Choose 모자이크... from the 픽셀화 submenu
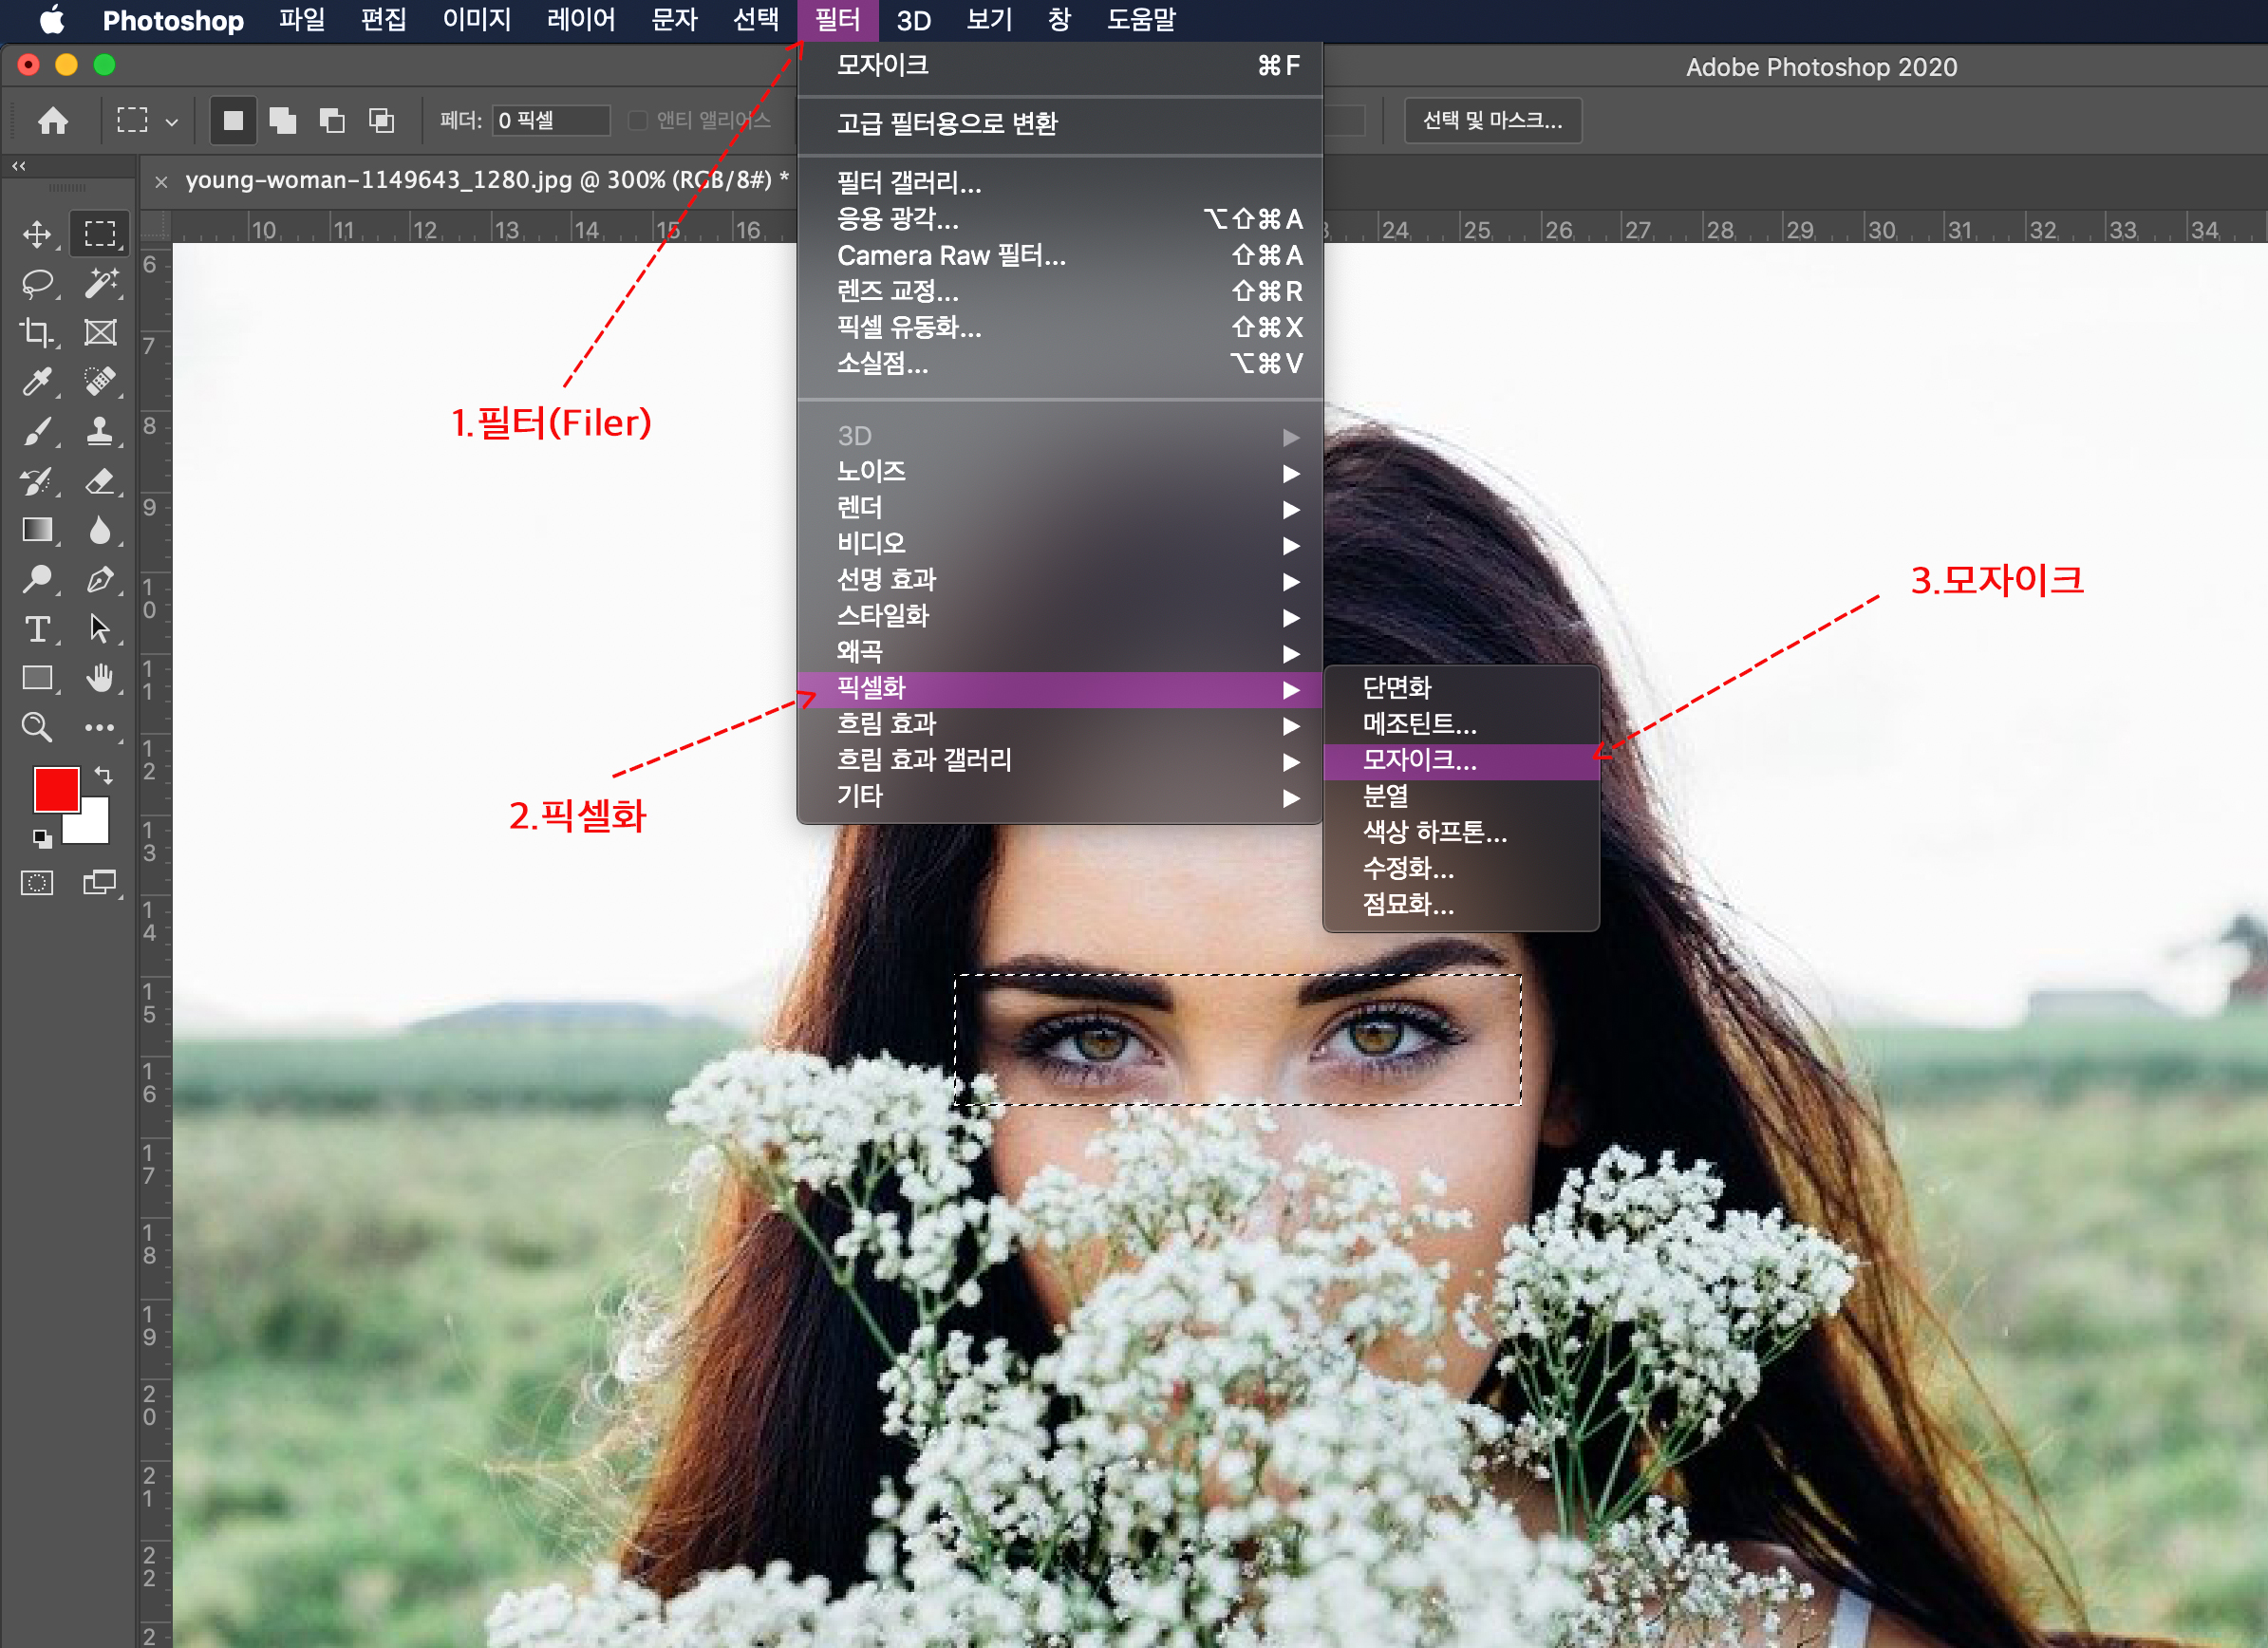This screenshot has height=1648, width=2268. 1420,761
